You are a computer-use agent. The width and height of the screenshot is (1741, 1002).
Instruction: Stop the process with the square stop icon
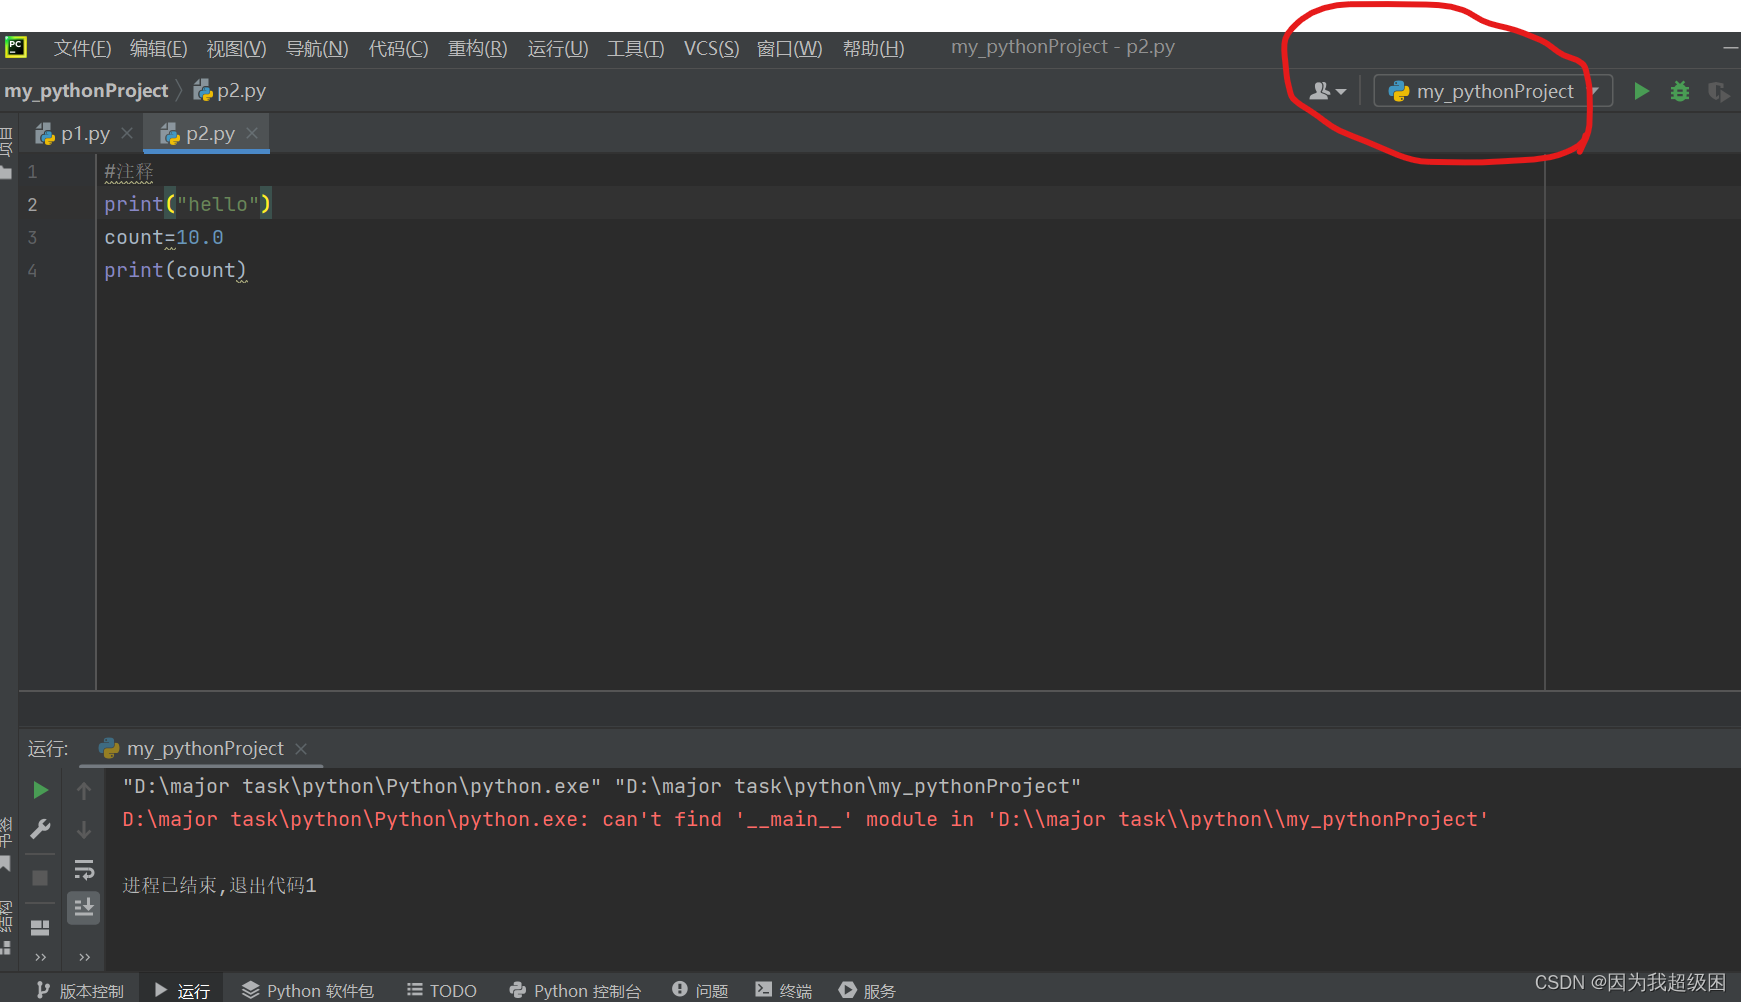click(x=40, y=877)
